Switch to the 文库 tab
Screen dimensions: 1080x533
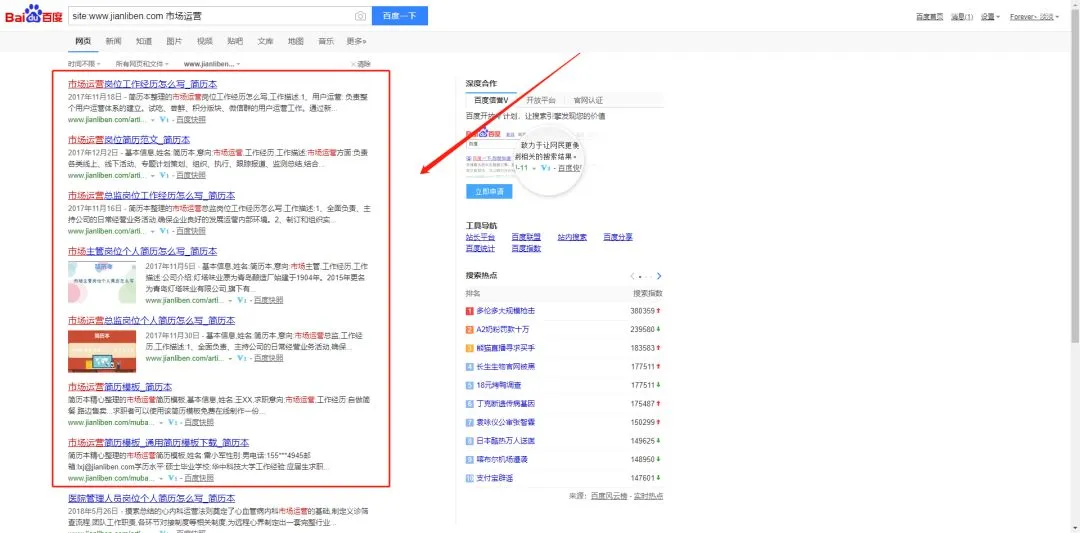tap(265, 41)
